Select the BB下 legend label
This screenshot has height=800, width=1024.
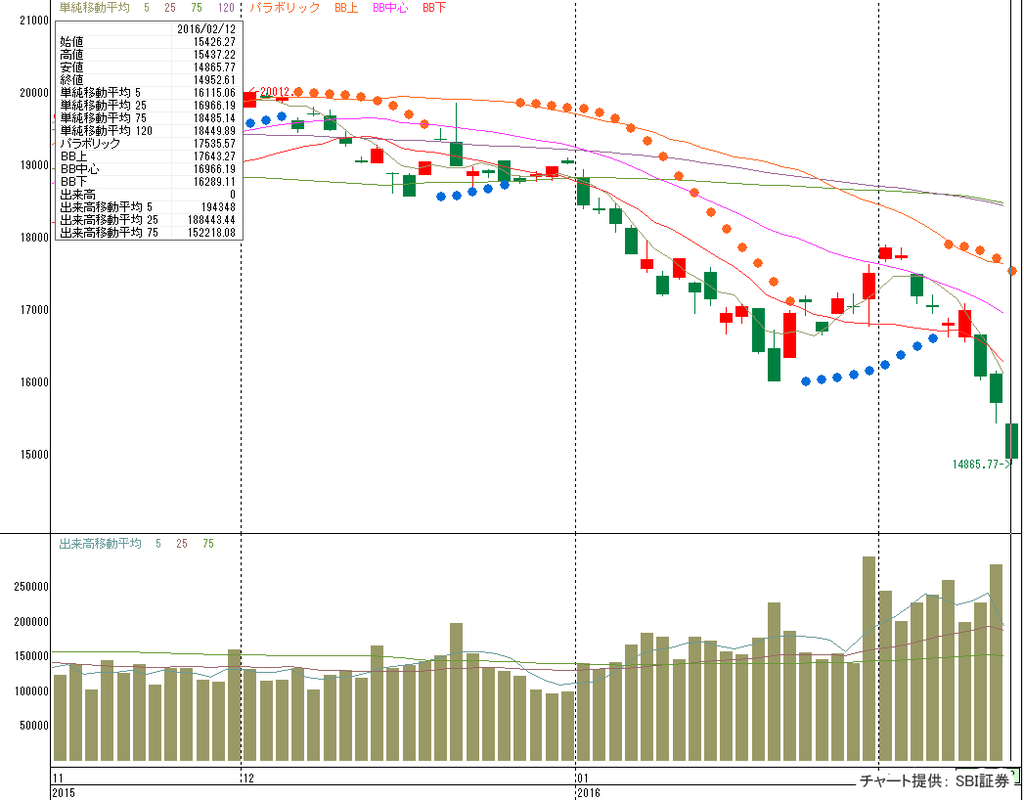pos(434,8)
